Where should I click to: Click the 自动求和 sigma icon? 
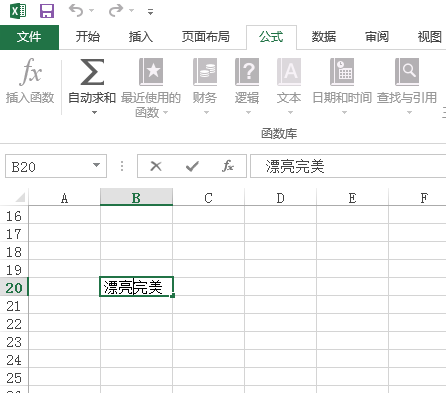pos(92,72)
